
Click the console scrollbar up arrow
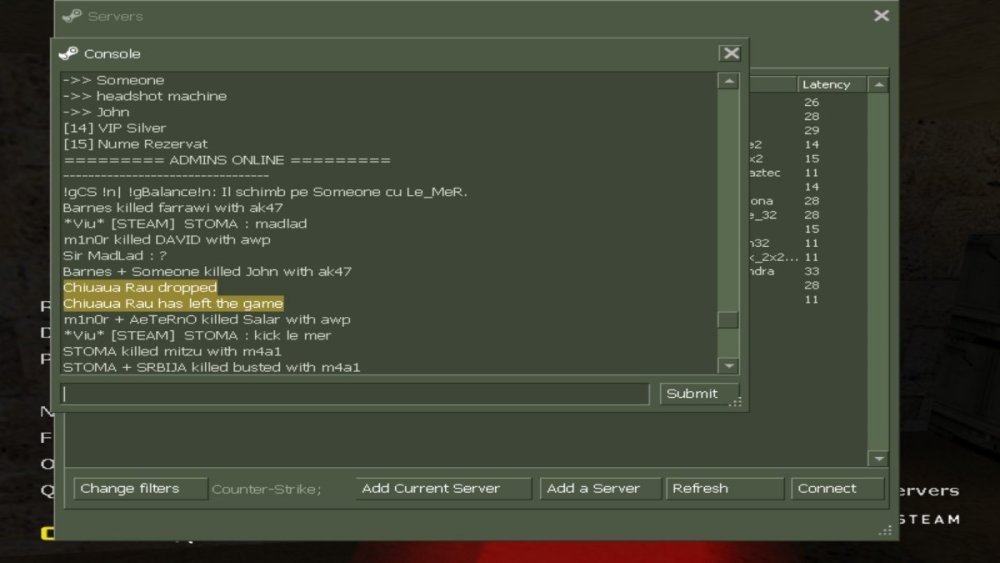coord(728,81)
